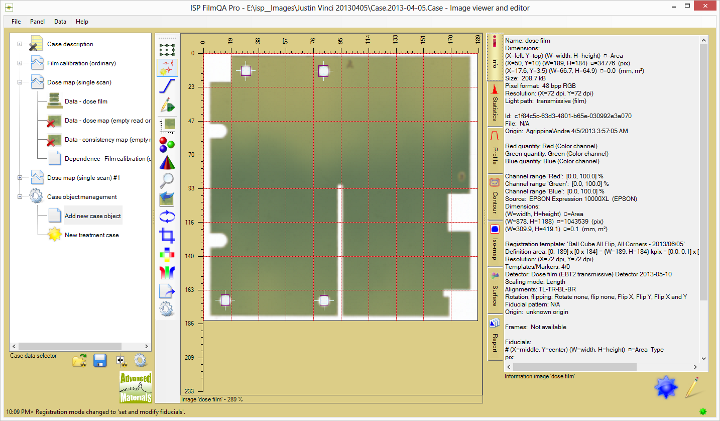Click the colored squares cross icon
This screenshot has height=421, width=720.
coord(167,254)
